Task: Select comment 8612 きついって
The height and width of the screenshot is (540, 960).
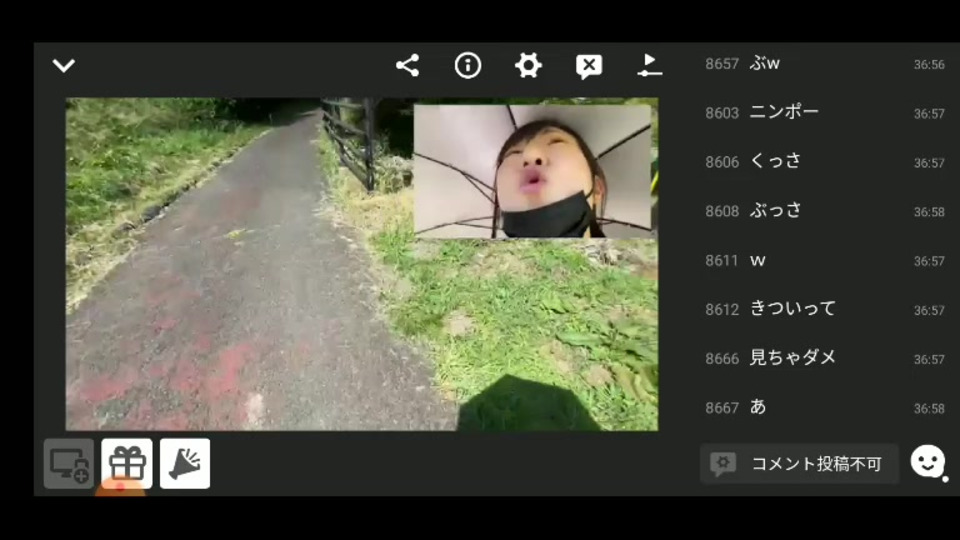Action: tap(824, 309)
